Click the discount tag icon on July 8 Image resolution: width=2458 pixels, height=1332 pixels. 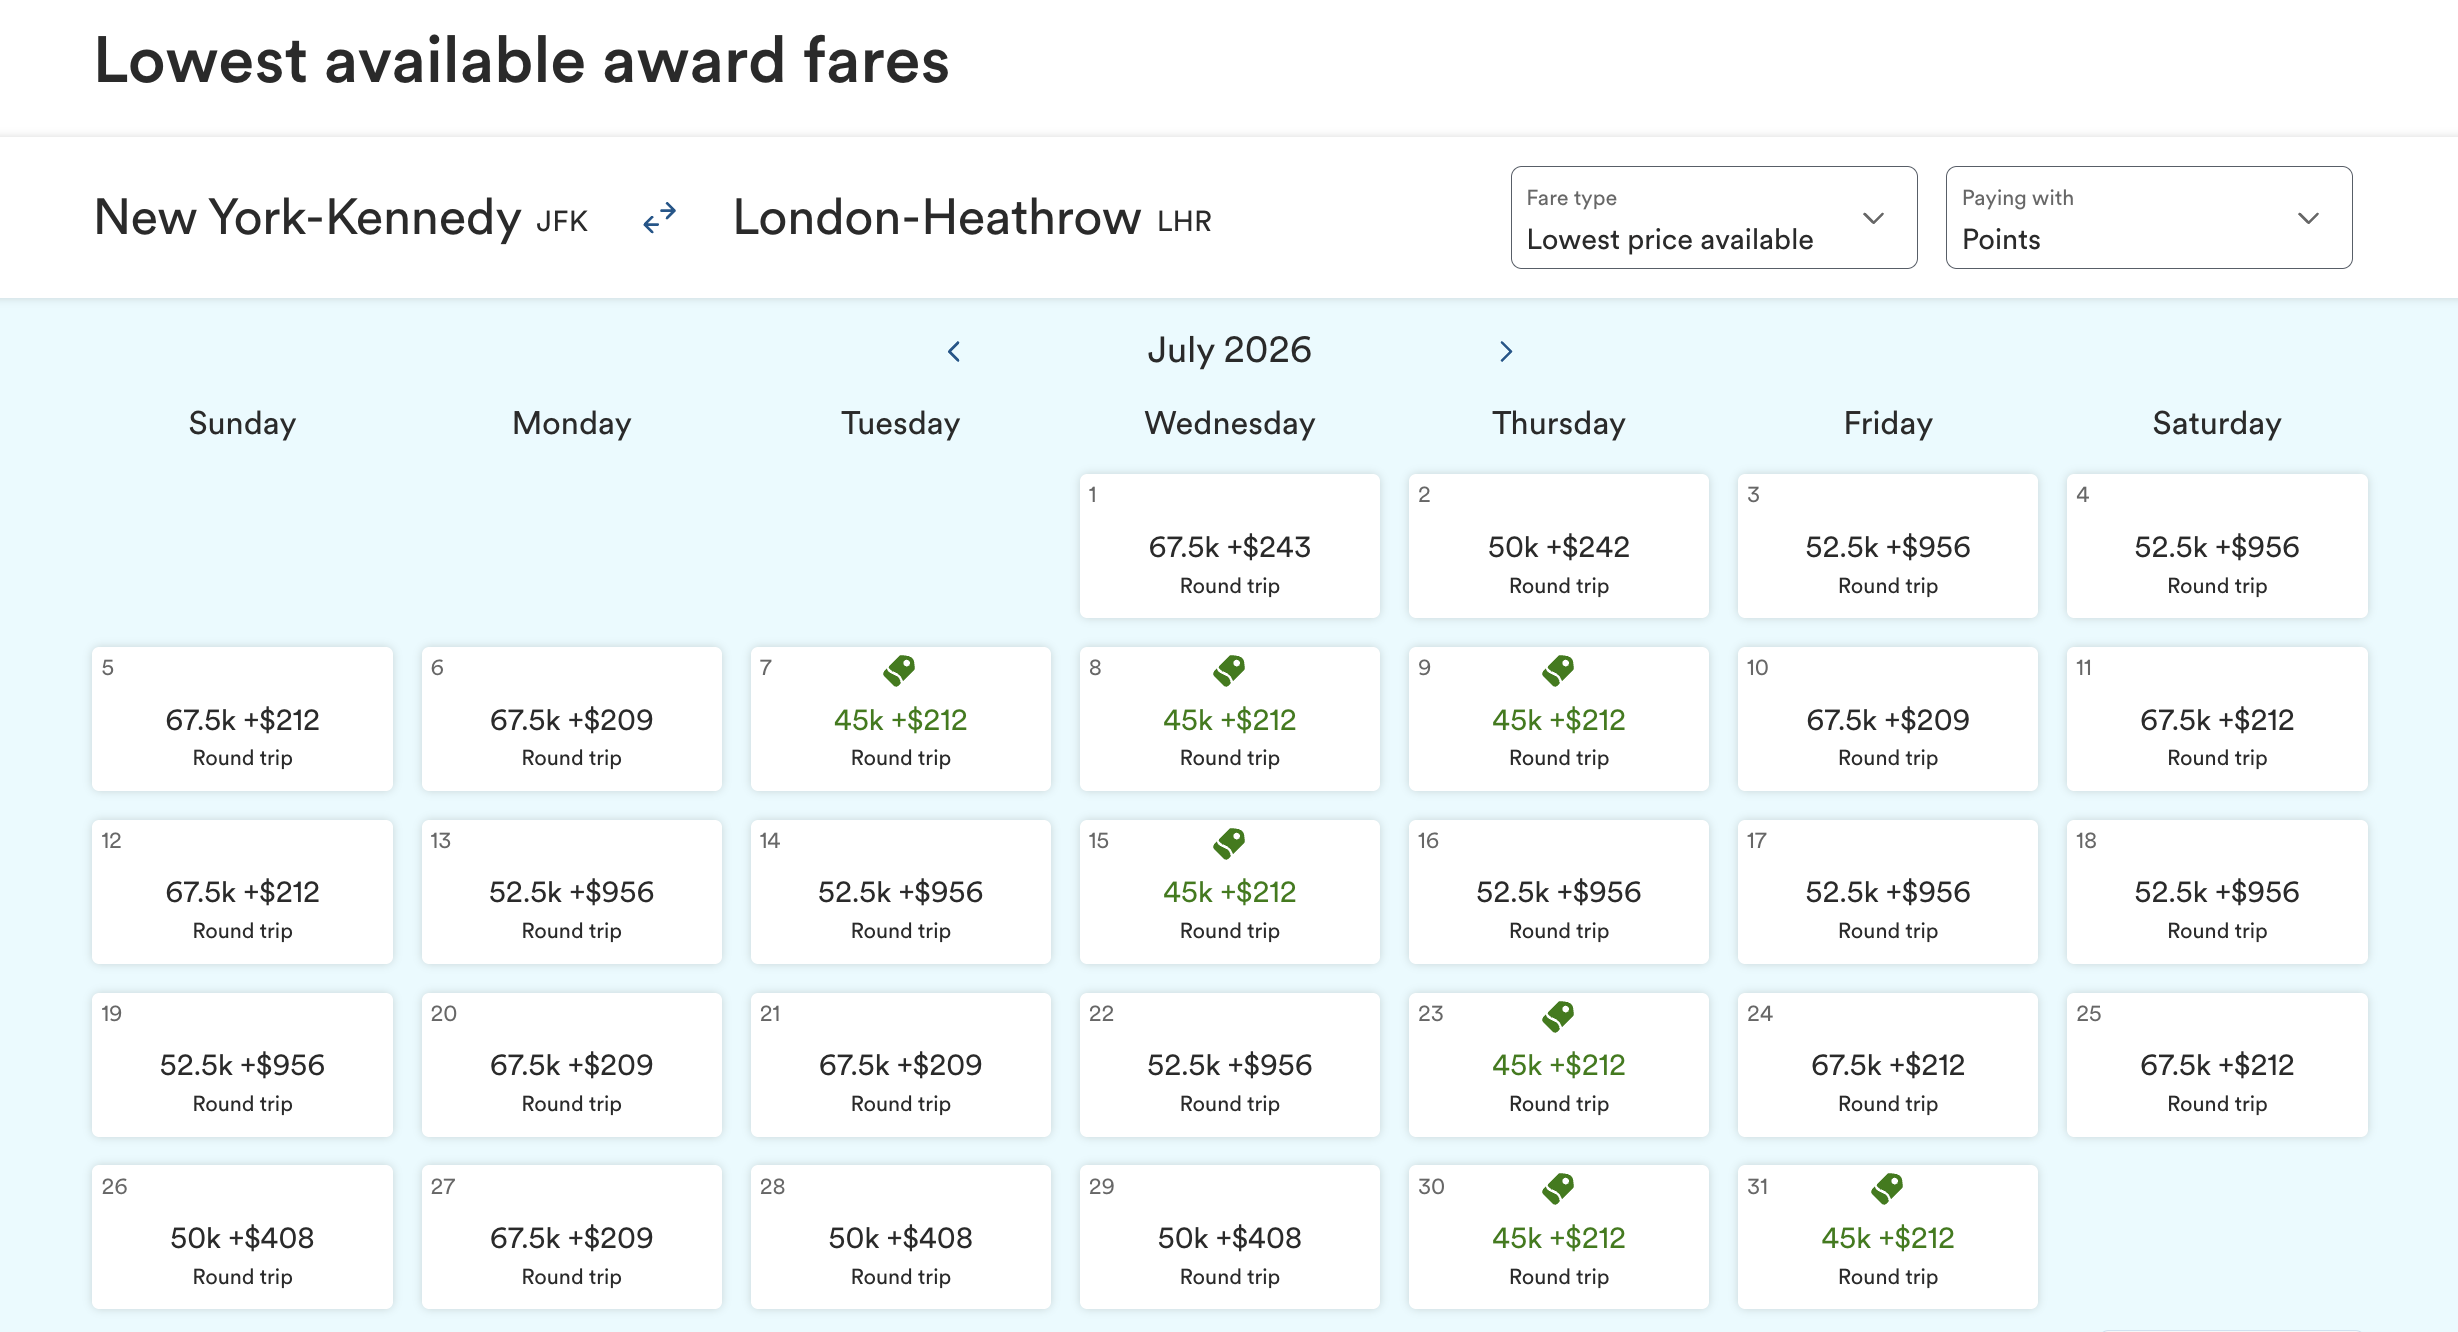point(1229,670)
